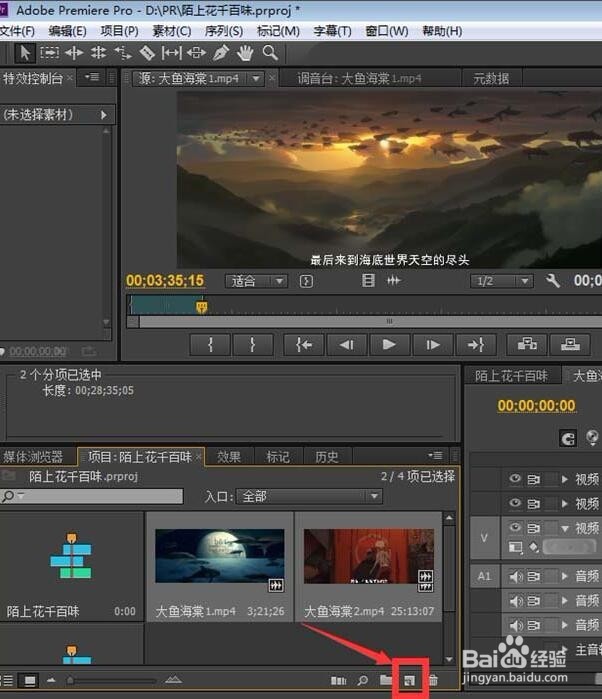Select the Slip tool
Screen dimensions: 602x699
click(x=172, y=53)
